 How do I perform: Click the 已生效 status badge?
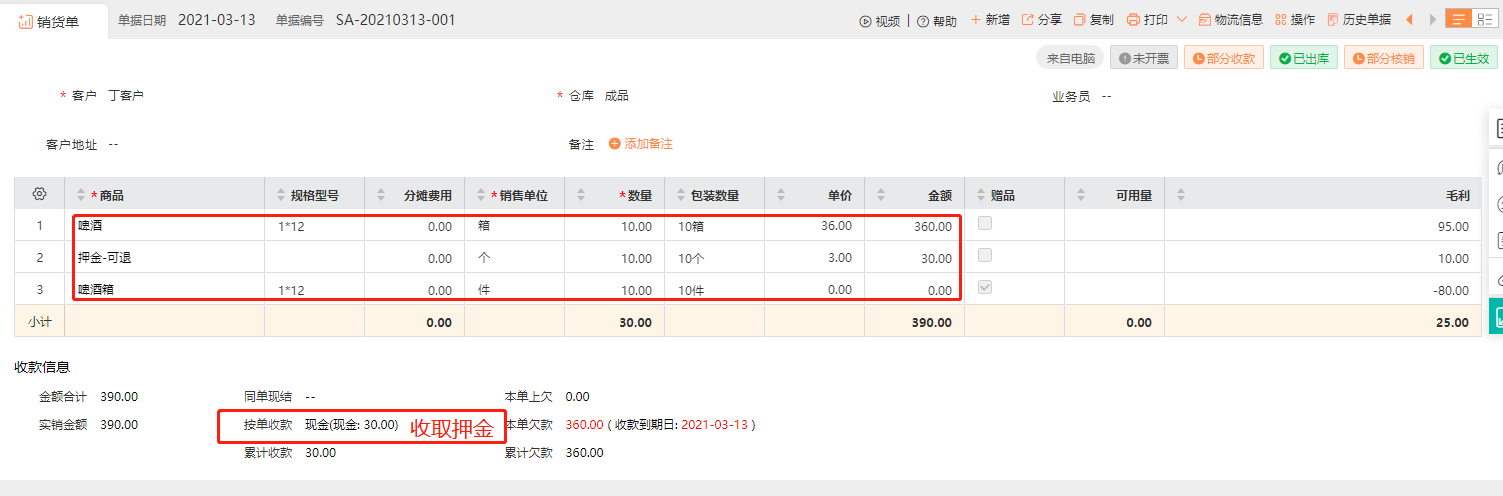pyautogui.click(x=1464, y=58)
